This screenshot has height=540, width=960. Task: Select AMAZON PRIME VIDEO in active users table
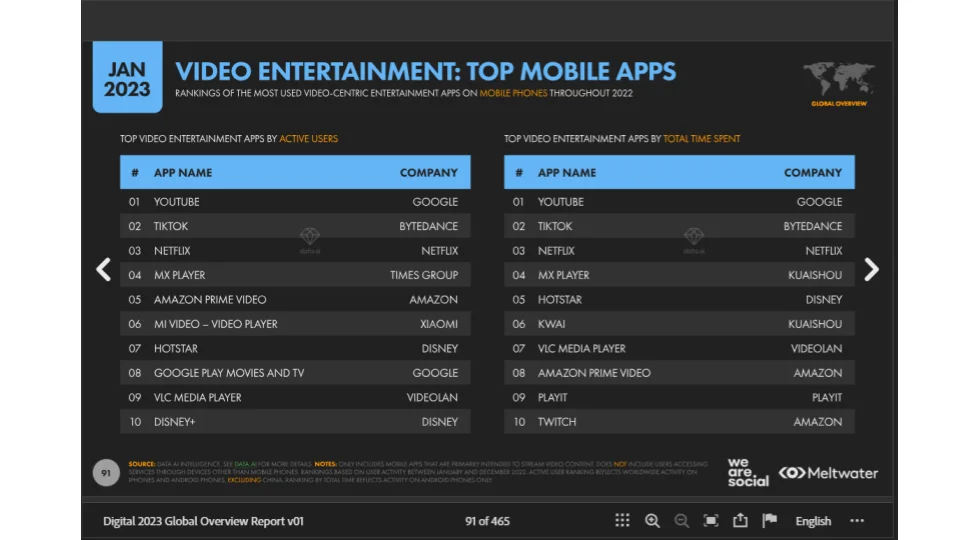(x=210, y=299)
